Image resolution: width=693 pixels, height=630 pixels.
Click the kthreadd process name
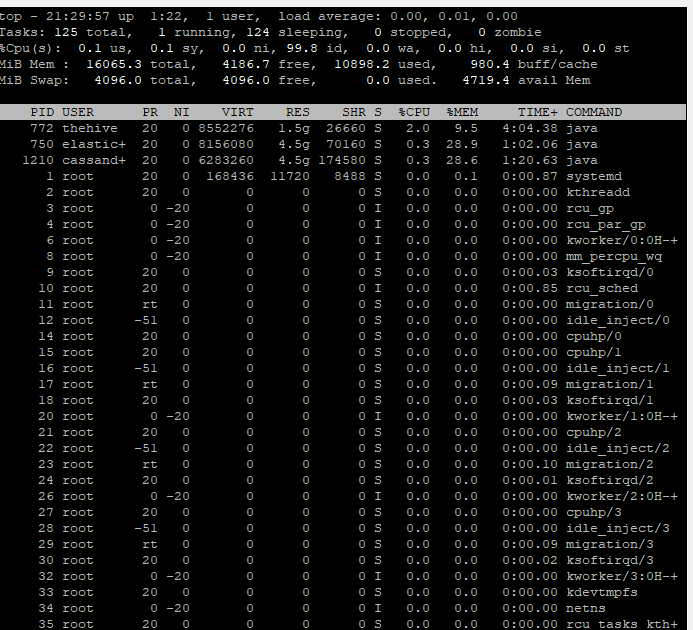pos(598,192)
